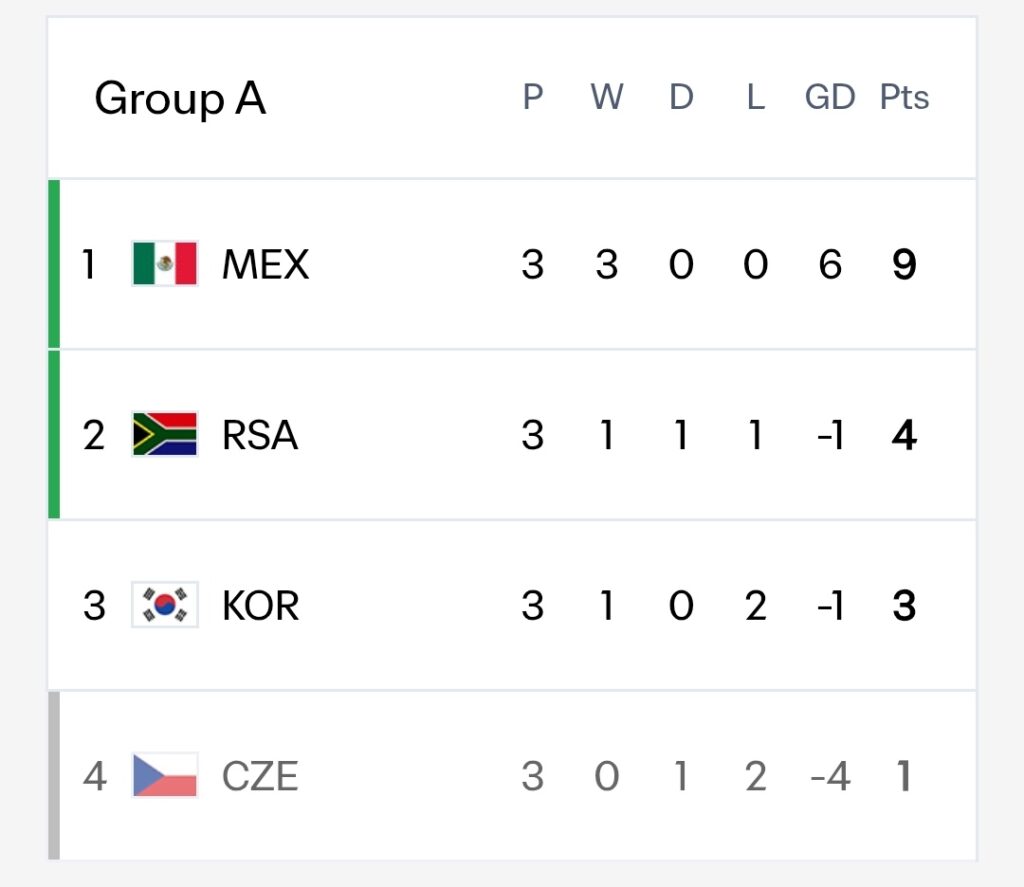Image resolution: width=1024 pixels, height=887 pixels.
Task: Click the Mexico flag icon
Action: point(165,264)
